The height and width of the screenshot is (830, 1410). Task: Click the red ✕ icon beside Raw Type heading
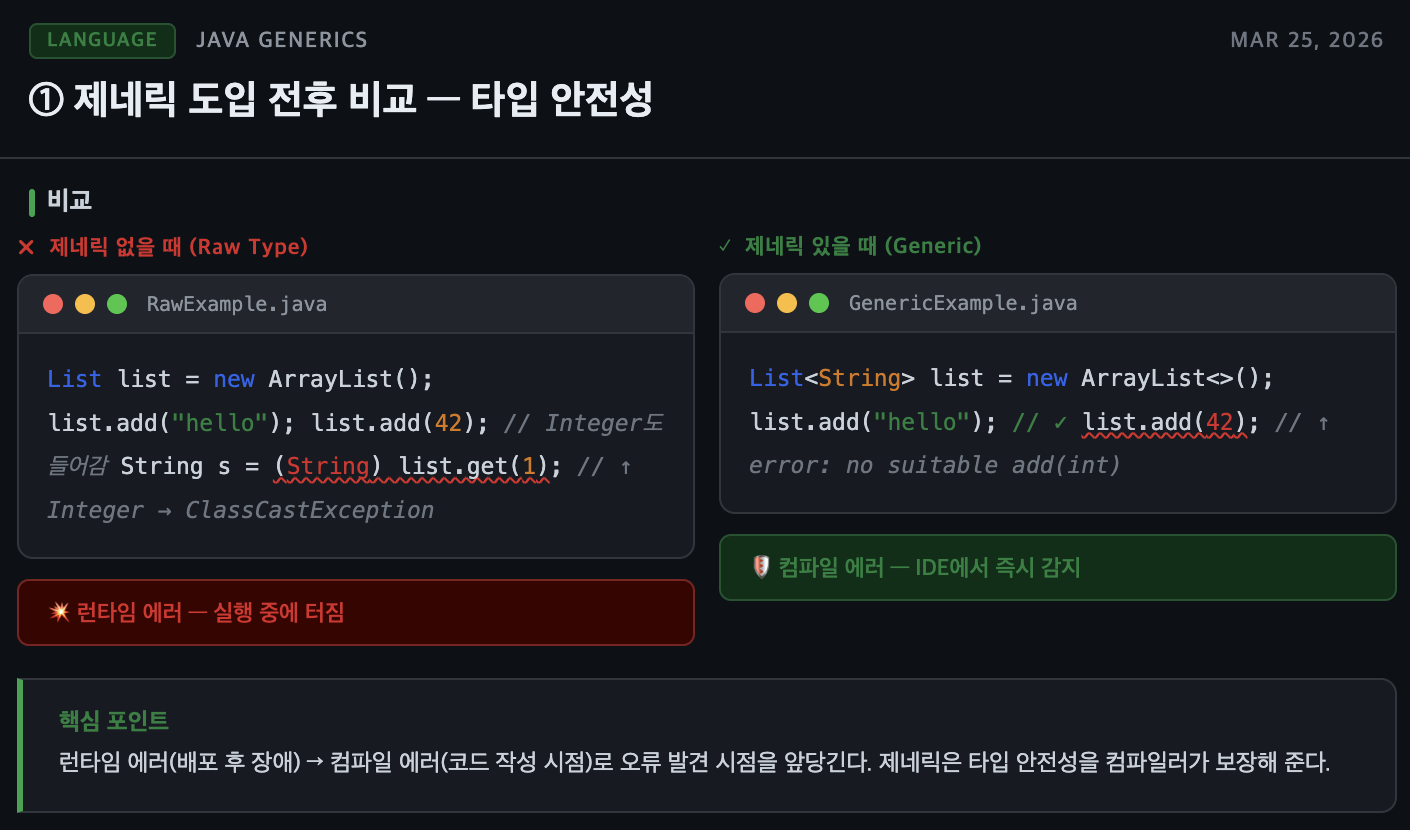click(26, 247)
